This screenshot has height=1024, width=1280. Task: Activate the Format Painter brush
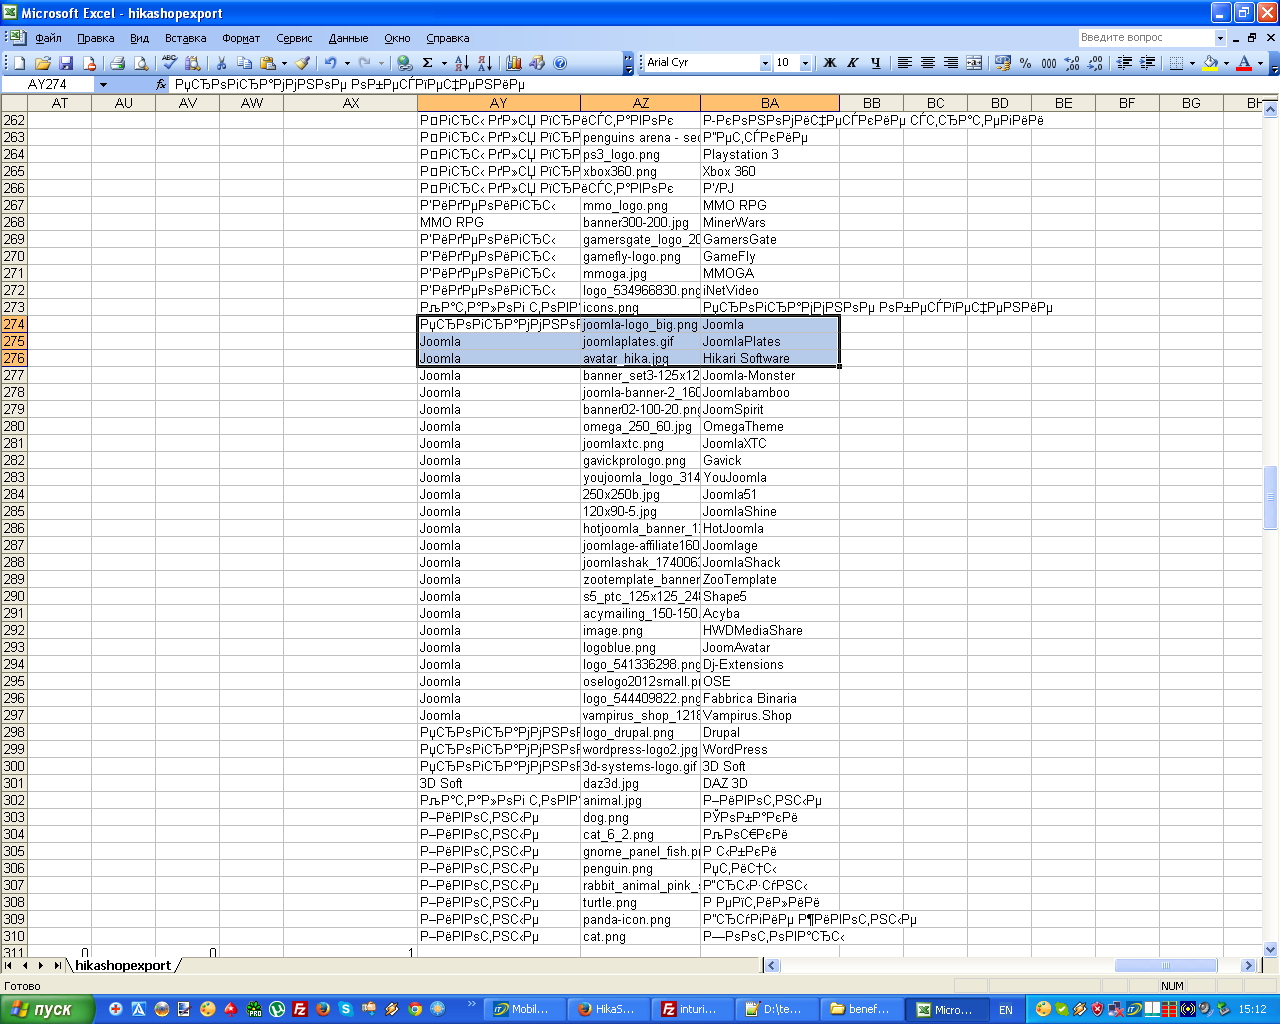(x=302, y=63)
